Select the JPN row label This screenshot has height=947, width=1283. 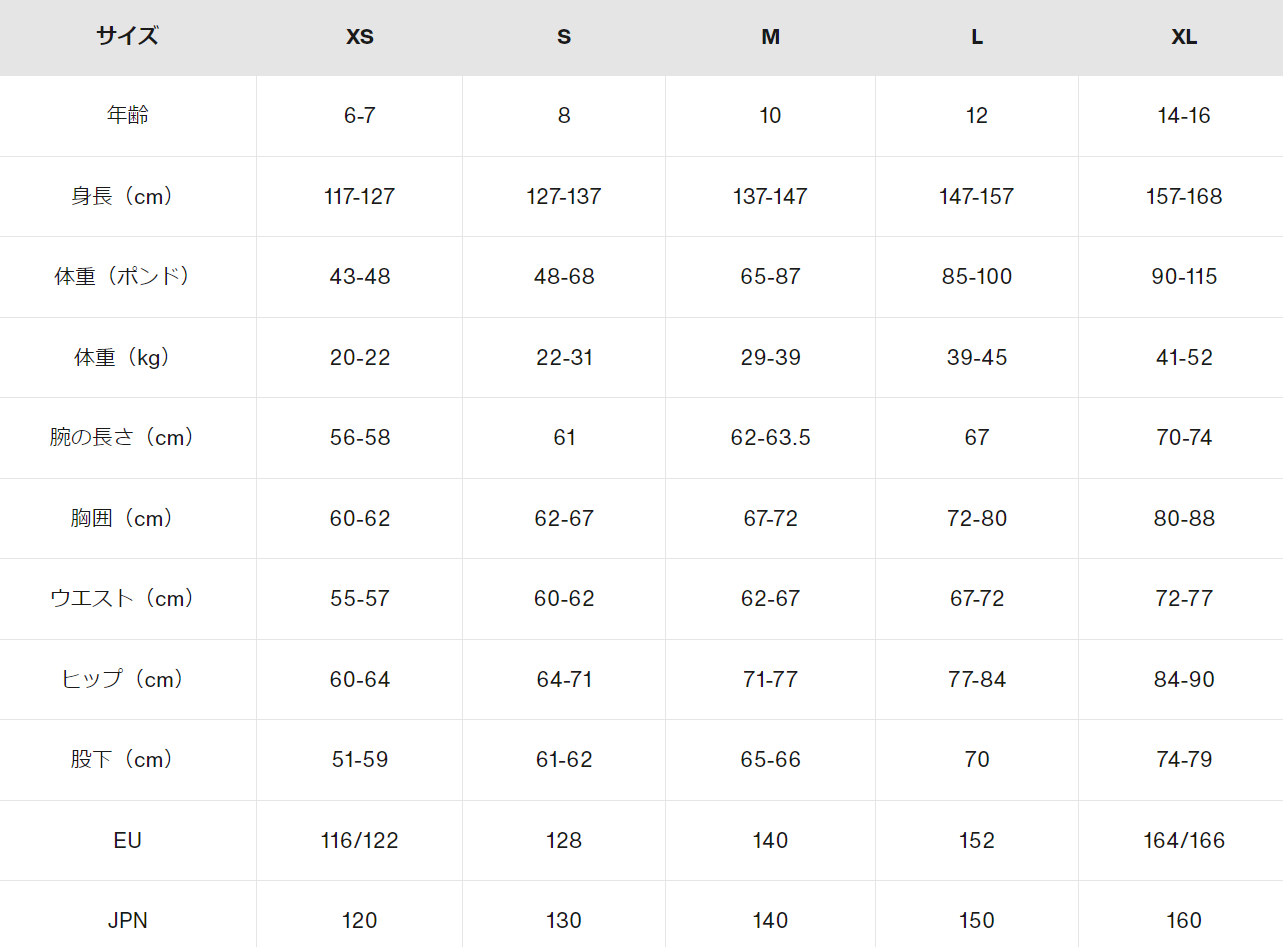127,920
